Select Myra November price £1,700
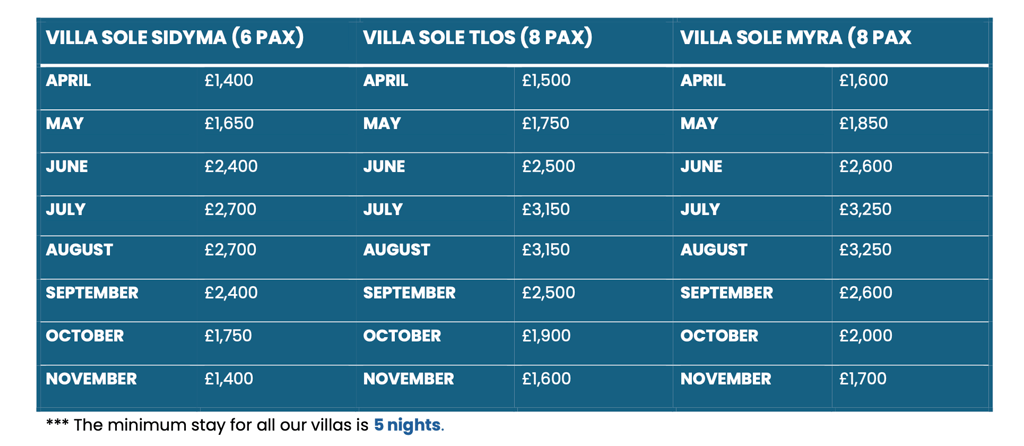This screenshot has height=446, width=1024. [863, 379]
